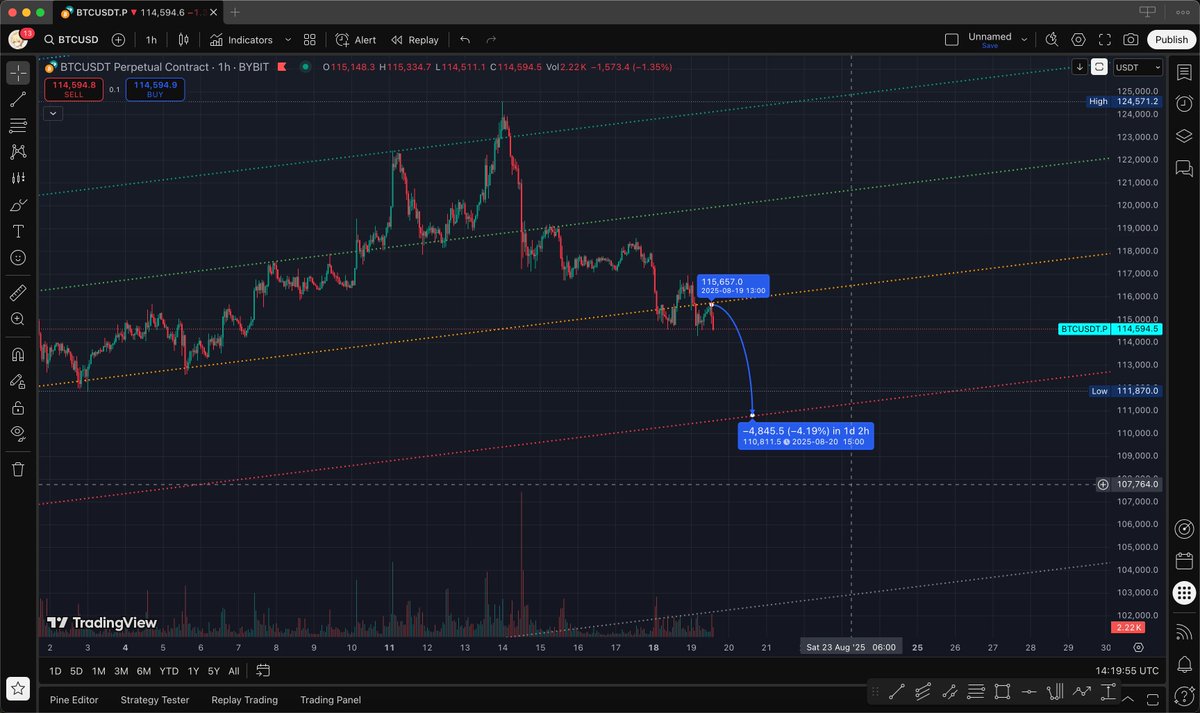This screenshot has width=1200, height=713.
Task: Open the watchlist panel in right sidebar
Action: (1184, 72)
